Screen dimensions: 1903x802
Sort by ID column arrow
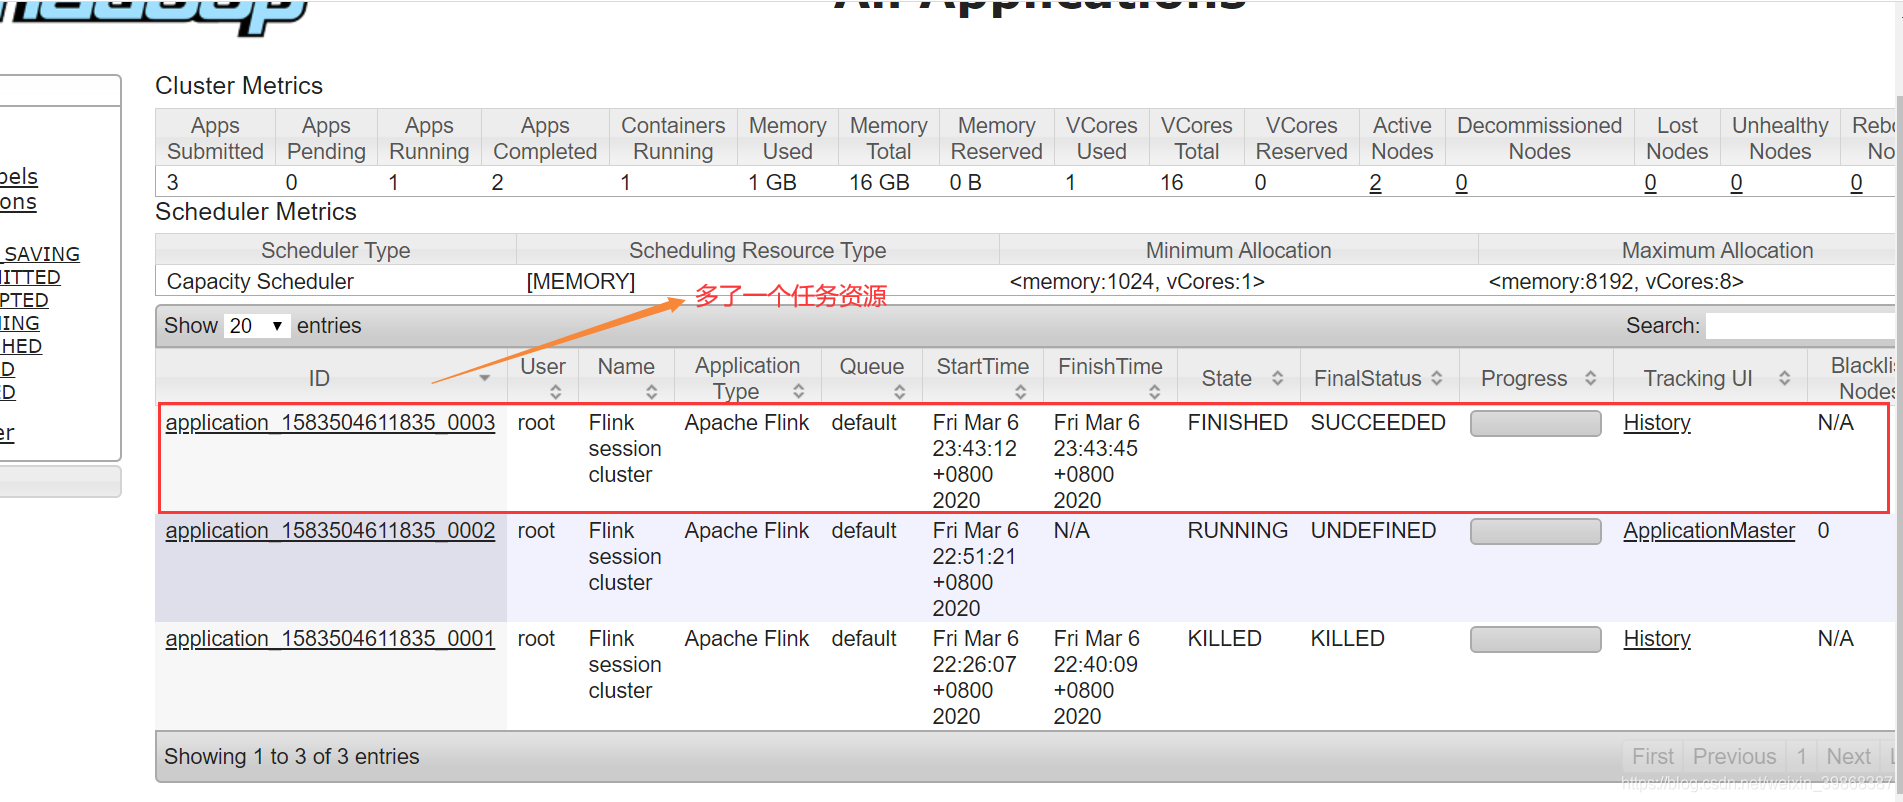coord(485,378)
